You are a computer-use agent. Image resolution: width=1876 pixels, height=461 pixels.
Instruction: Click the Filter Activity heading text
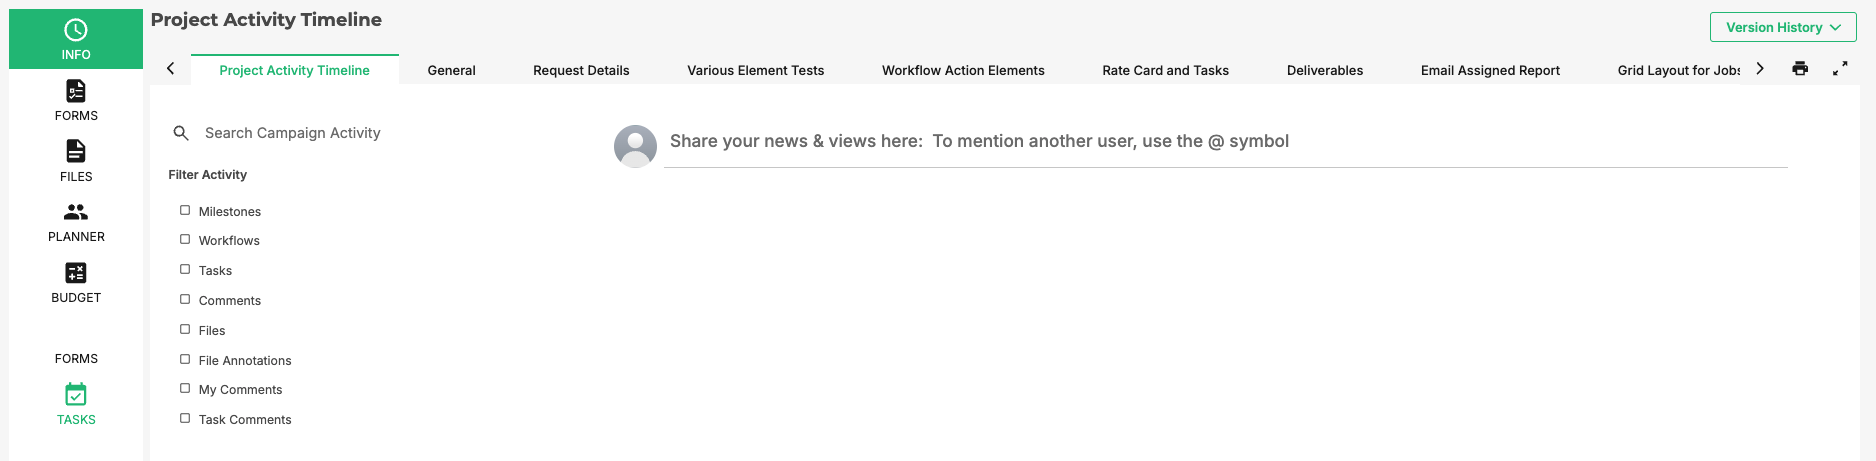(x=207, y=174)
